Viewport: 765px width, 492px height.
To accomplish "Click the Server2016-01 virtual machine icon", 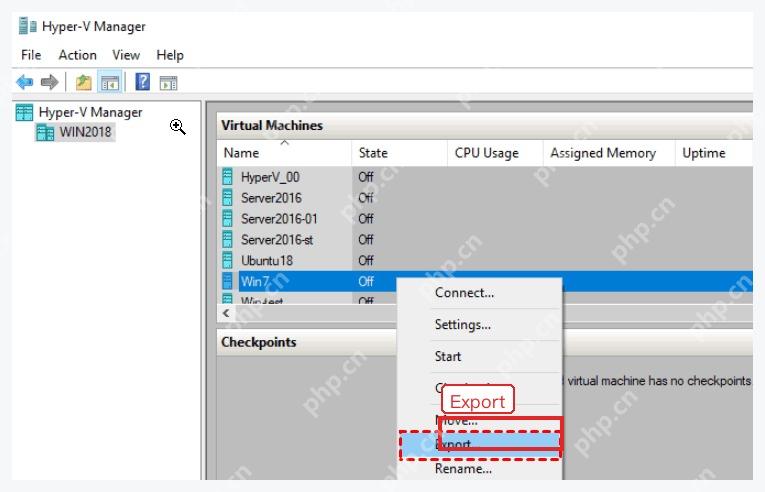I will pos(227,218).
